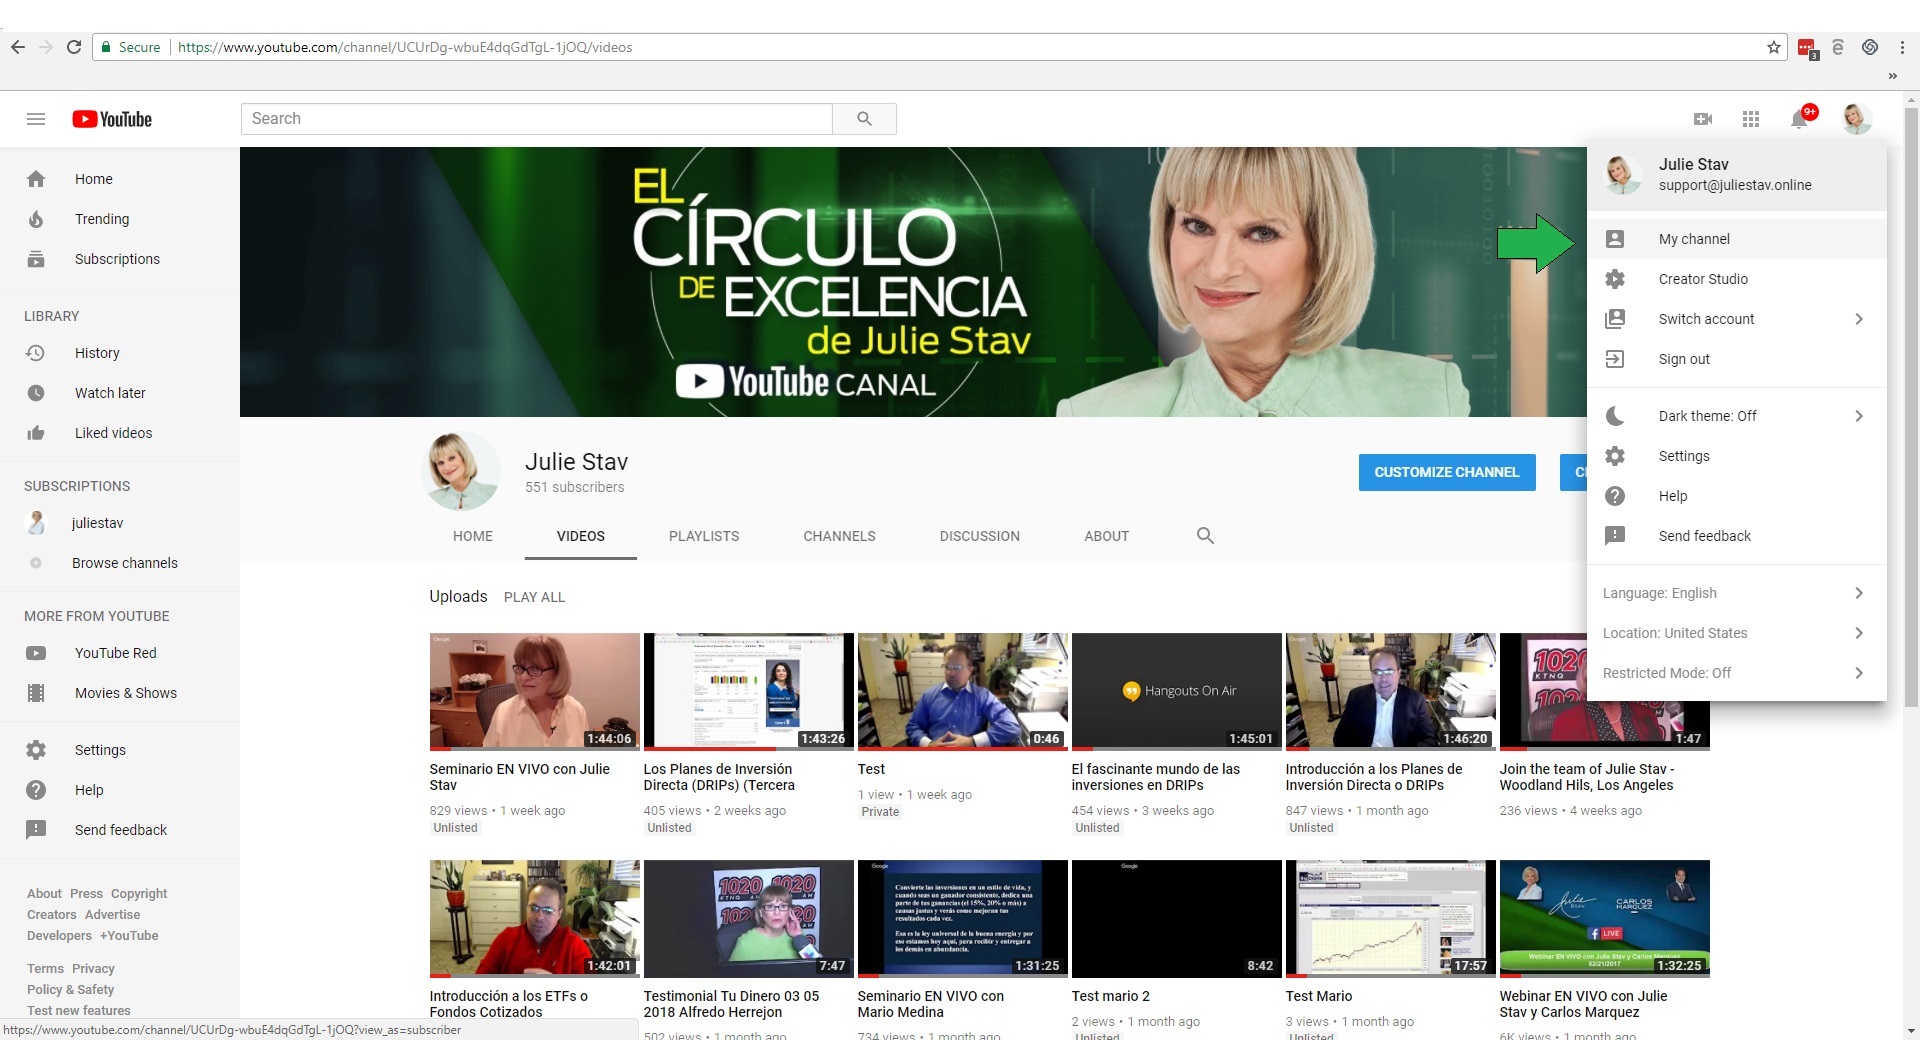The image size is (1920, 1040).
Task: Select My channel from account menu
Action: click(x=1737, y=239)
